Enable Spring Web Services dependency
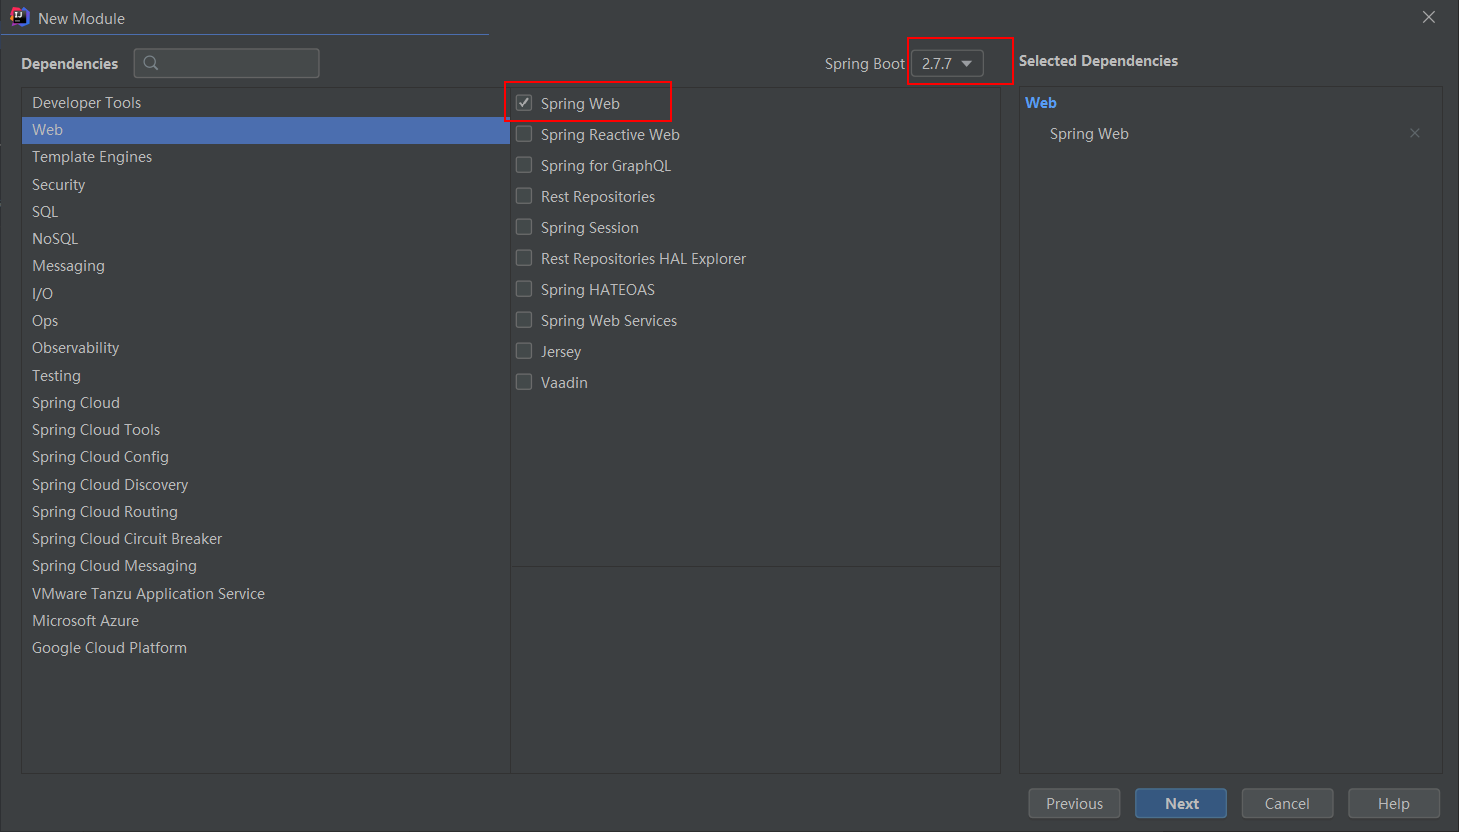 (524, 320)
